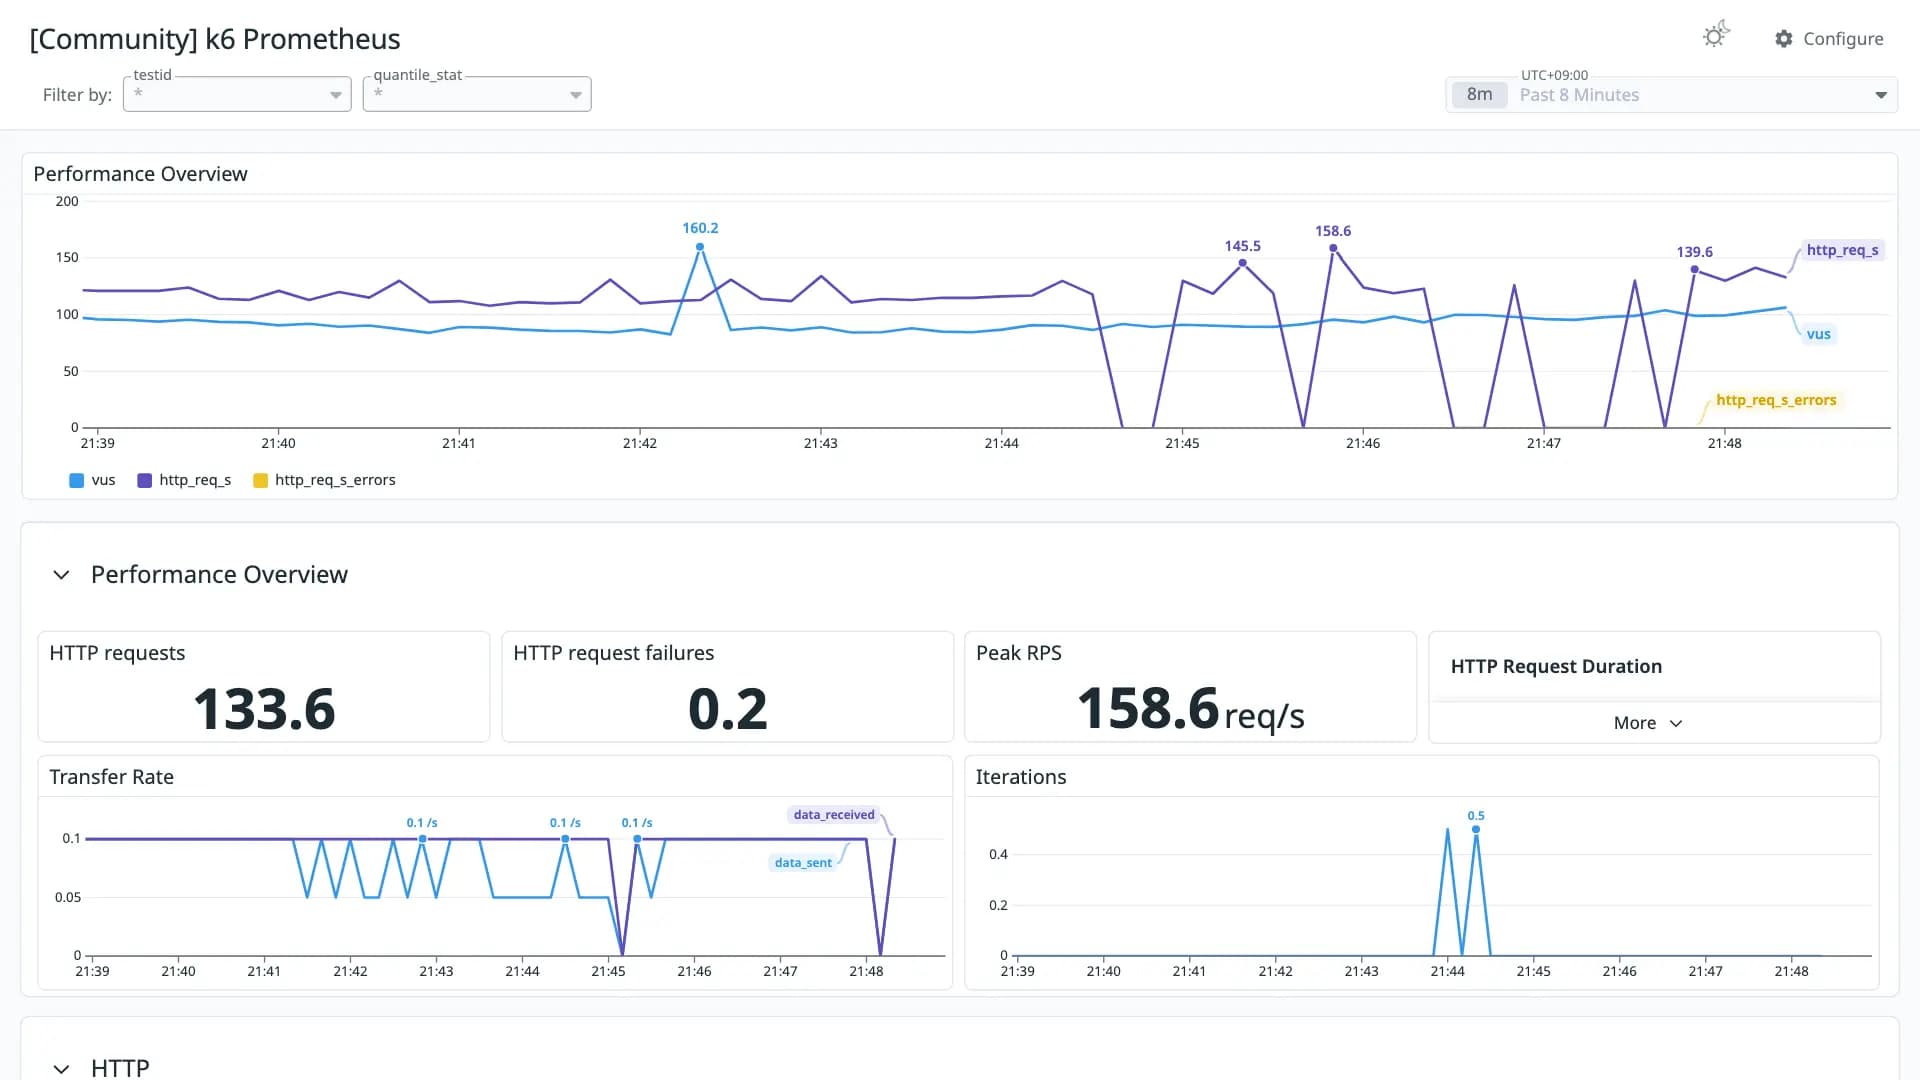Image resolution: width=1920 pixels, height=1080 pixels.
Task: Open the quantile_stat filter dropdown
Action: point(477,94)
